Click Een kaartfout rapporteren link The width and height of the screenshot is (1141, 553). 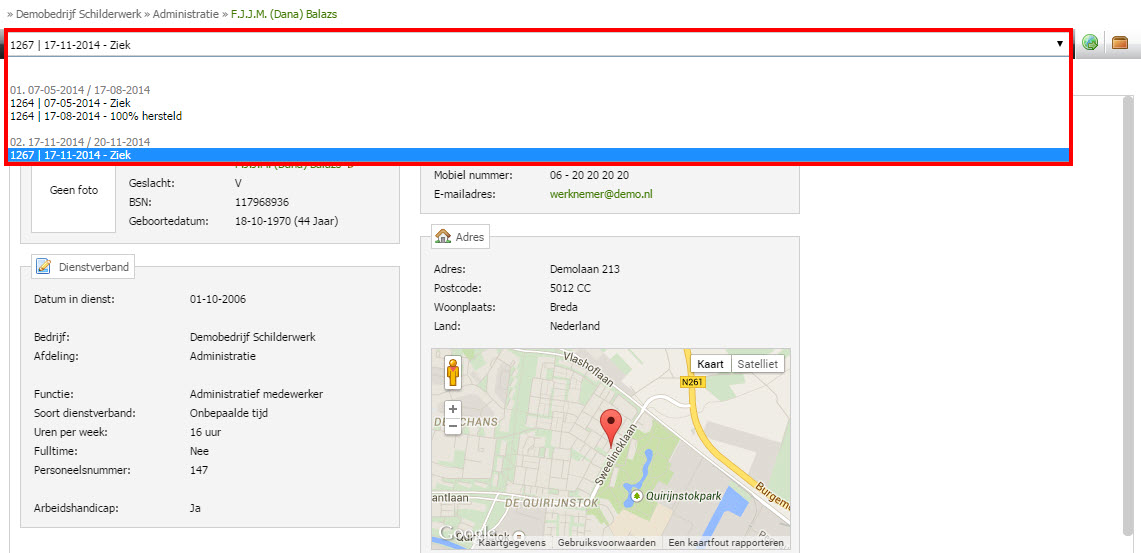(x=725, y=543)
